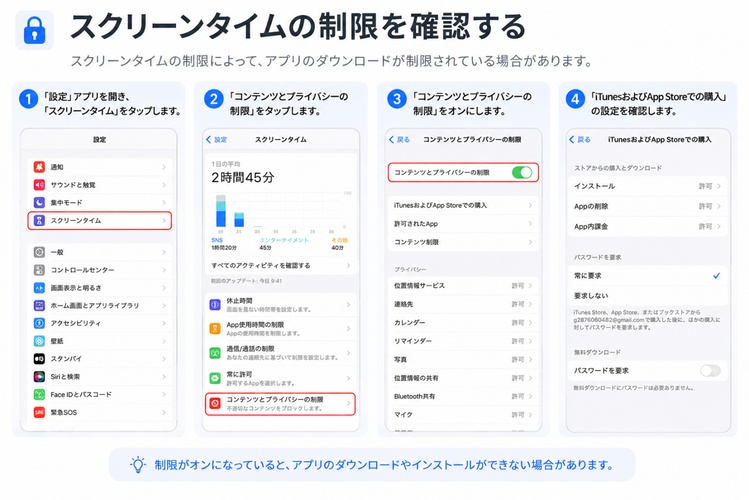749x500 pixels.
Task: Tap 戻る on コンテンツとプライバシーの制限 screen
Action: [399, 139]
